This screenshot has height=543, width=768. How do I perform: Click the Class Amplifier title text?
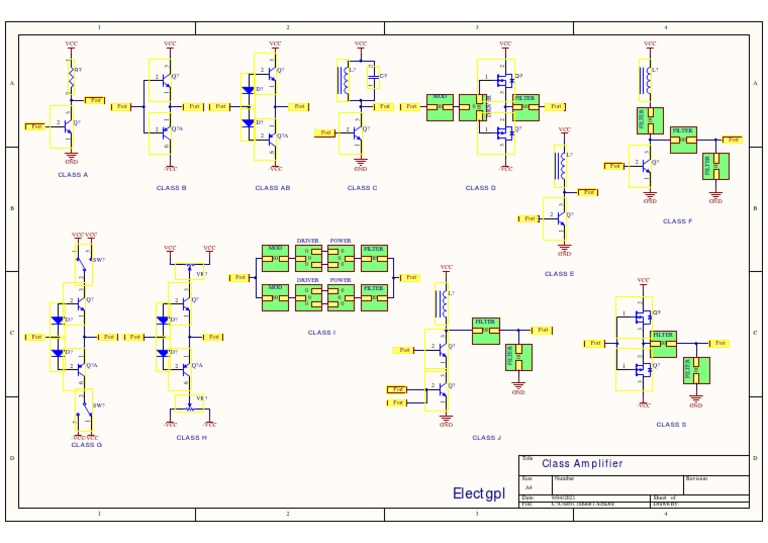coord(582,463)
